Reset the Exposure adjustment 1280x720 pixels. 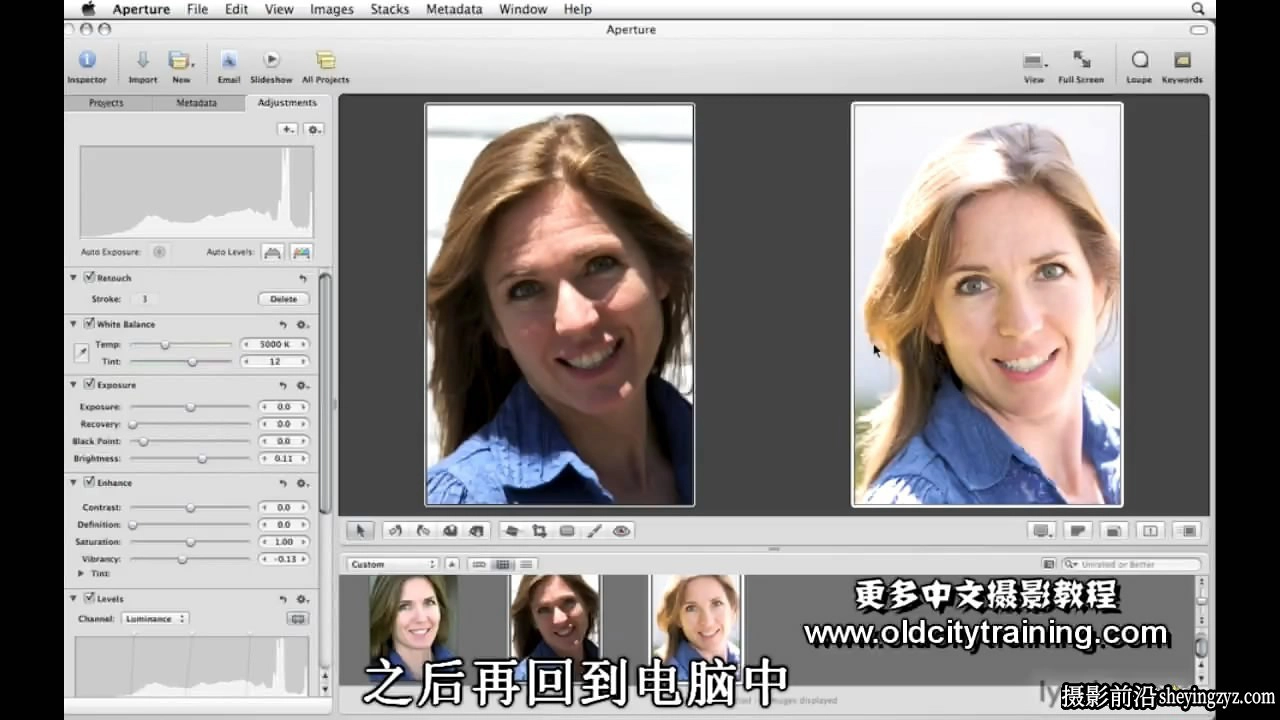283,385
